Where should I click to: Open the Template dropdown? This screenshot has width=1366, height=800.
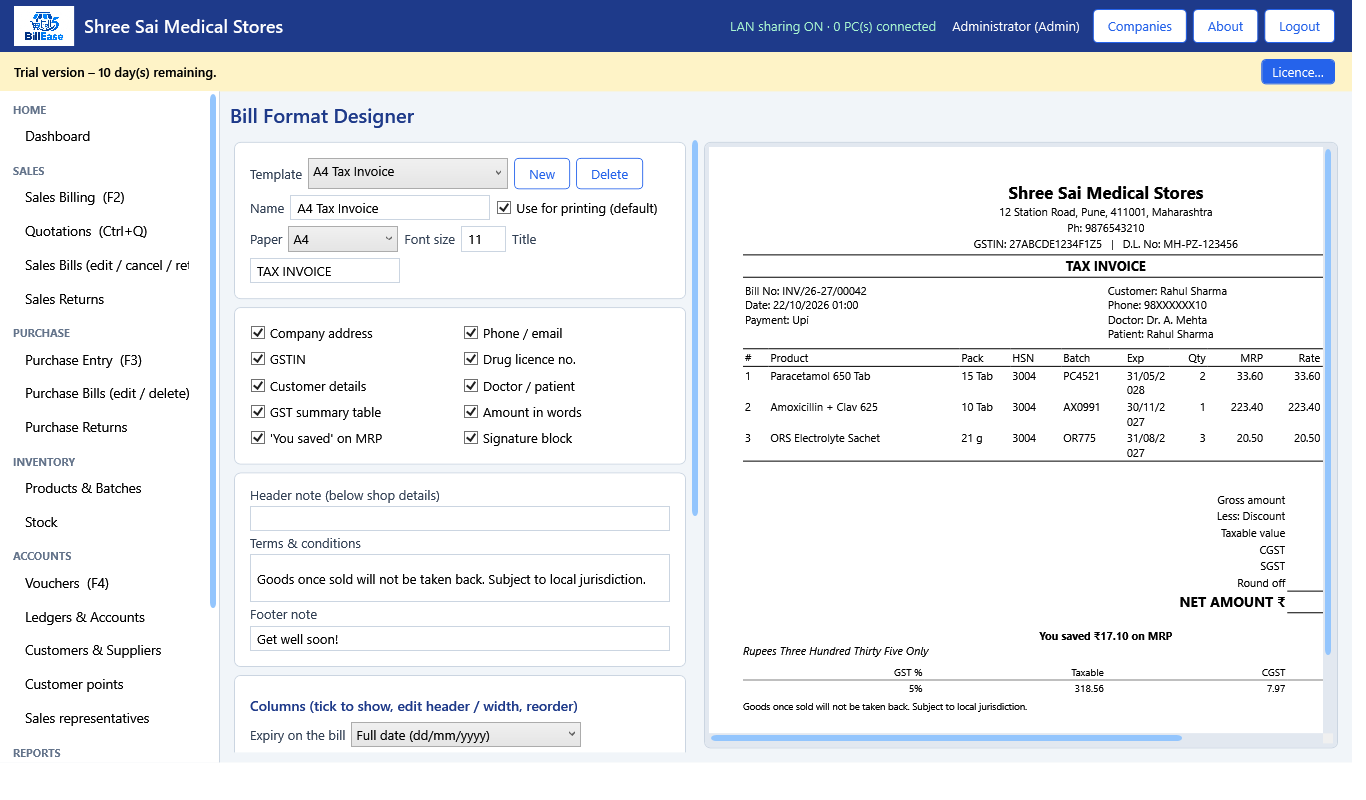click(x=408, y=173)
